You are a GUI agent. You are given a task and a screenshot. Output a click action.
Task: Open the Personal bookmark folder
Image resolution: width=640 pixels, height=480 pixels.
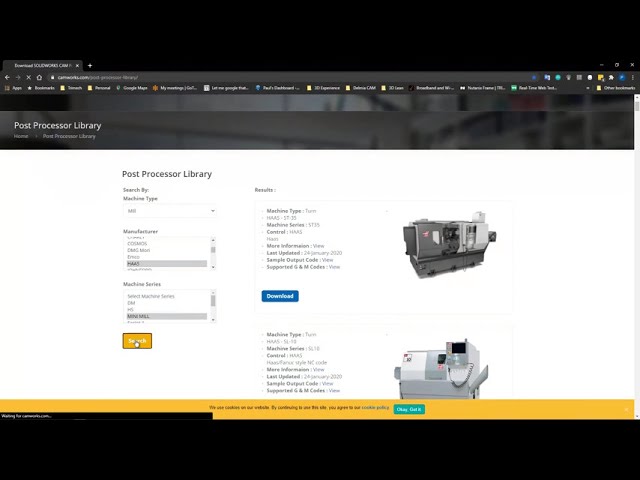point(99,88)
